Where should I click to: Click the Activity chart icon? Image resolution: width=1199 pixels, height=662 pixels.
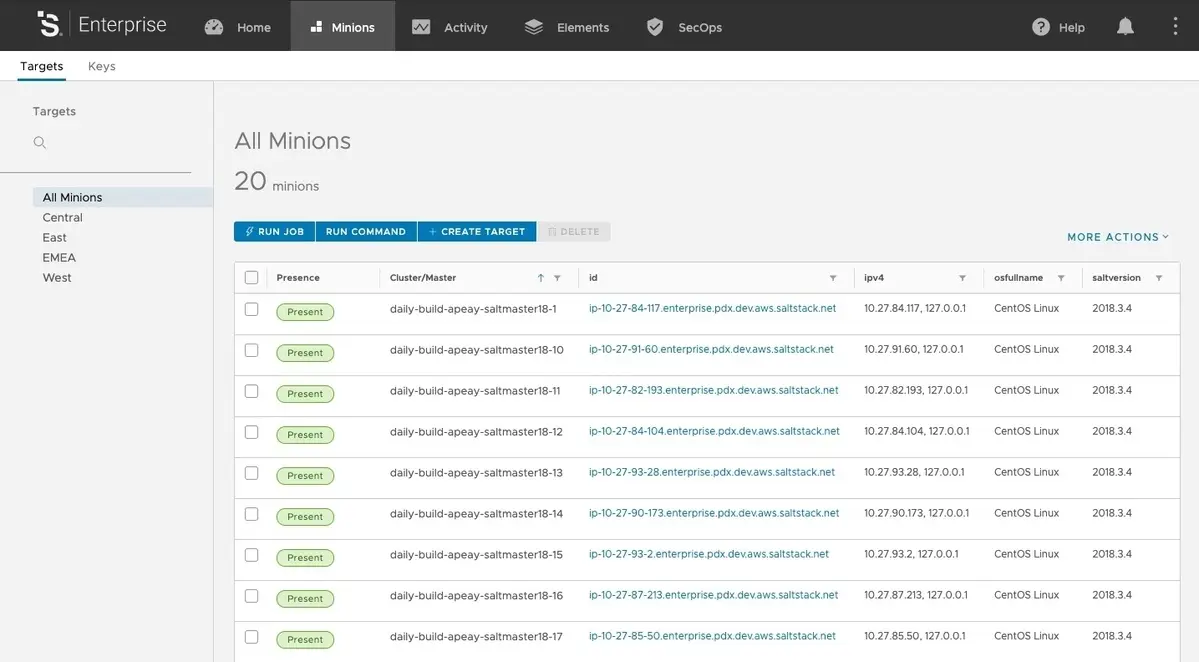(421, 27)
